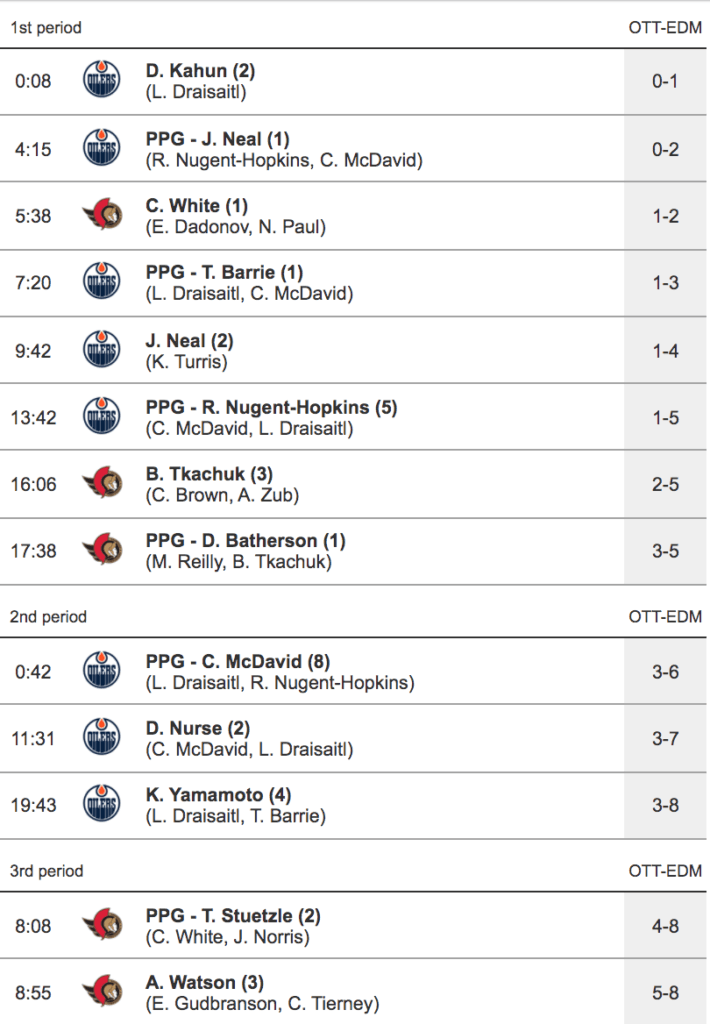Screen dimensions: 710x1024
Task: Click Oilers logo beside K. Yamamoto goal
Action: [102, 805]
